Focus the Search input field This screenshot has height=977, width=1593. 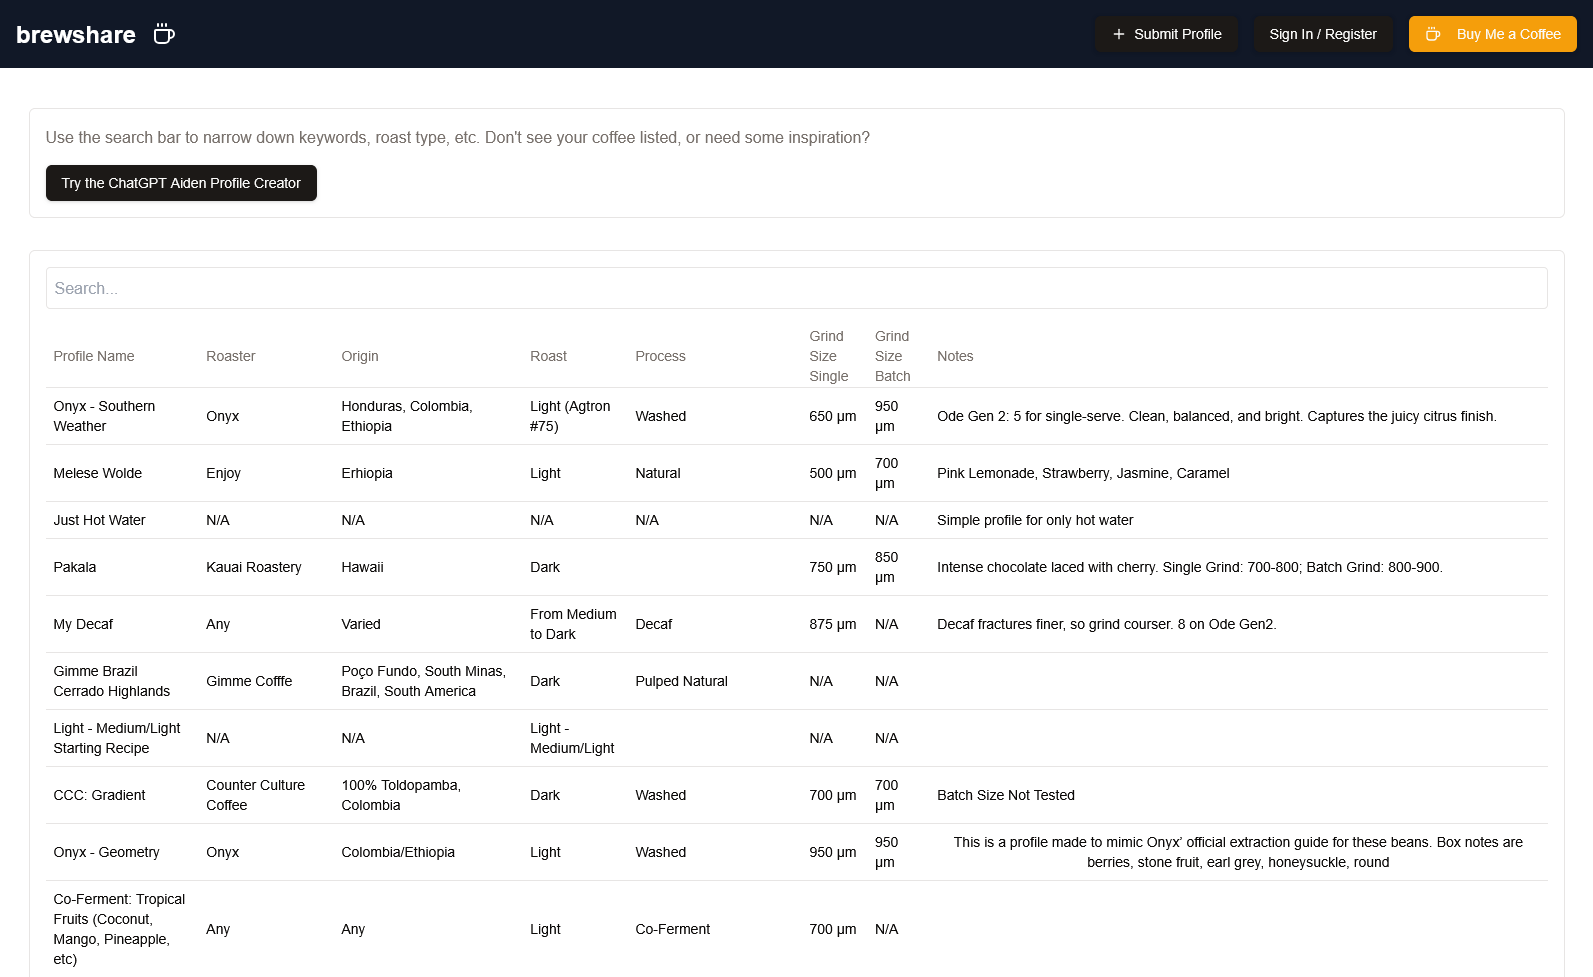point(796,288)
